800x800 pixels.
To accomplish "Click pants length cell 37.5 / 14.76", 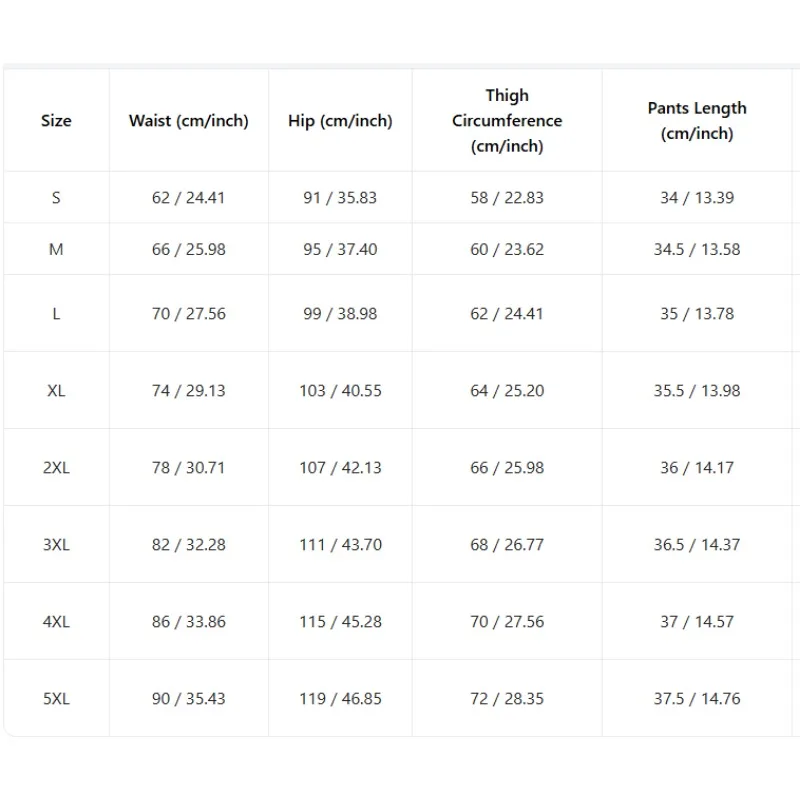I will (697, 698).
